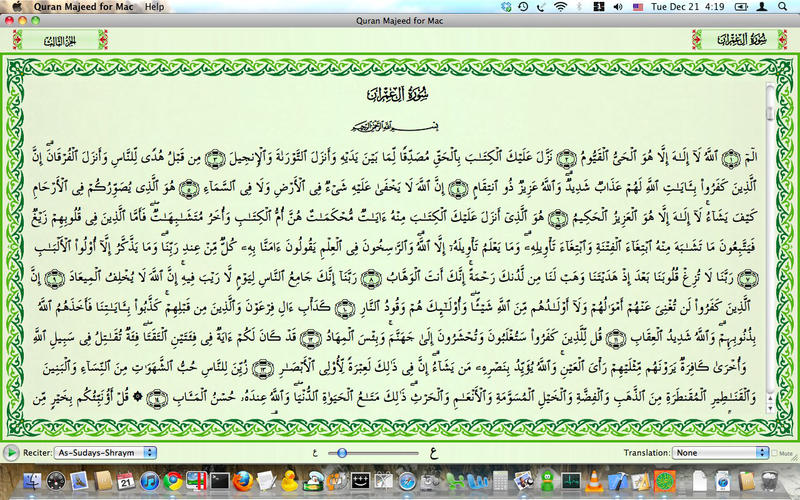Click the font size slider track
Screen dimensions: 800x500
coord(373,453)
